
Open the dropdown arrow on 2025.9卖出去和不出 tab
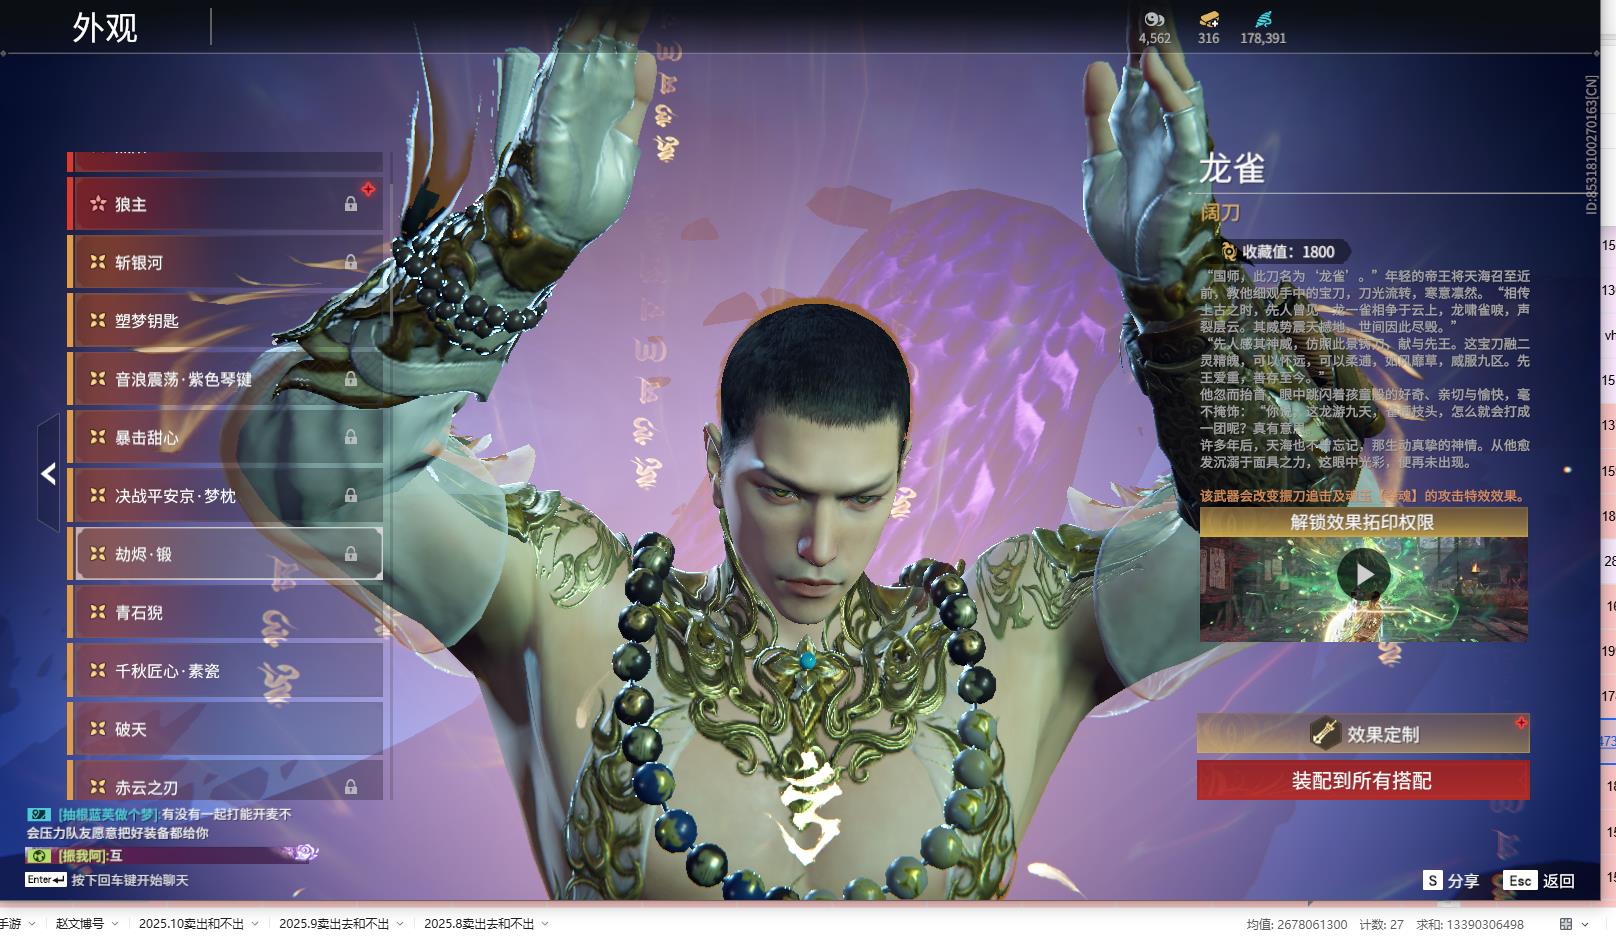pos(400,924)
